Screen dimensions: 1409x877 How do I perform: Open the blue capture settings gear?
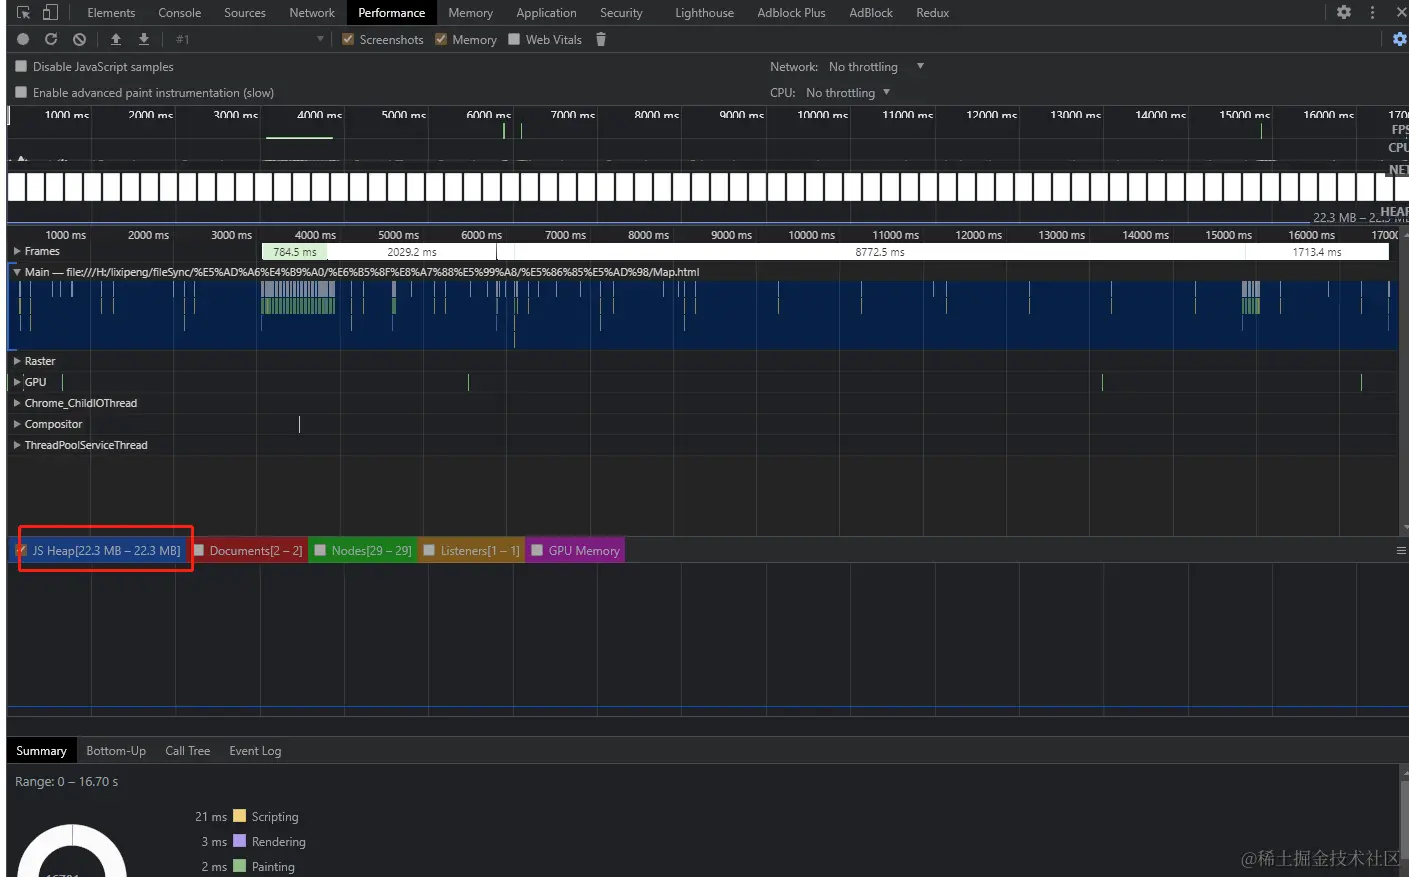(x=1399, y=39)
